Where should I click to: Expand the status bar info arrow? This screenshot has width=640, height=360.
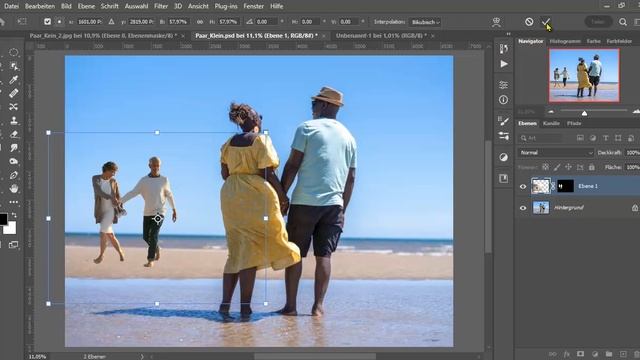[142, 356]
